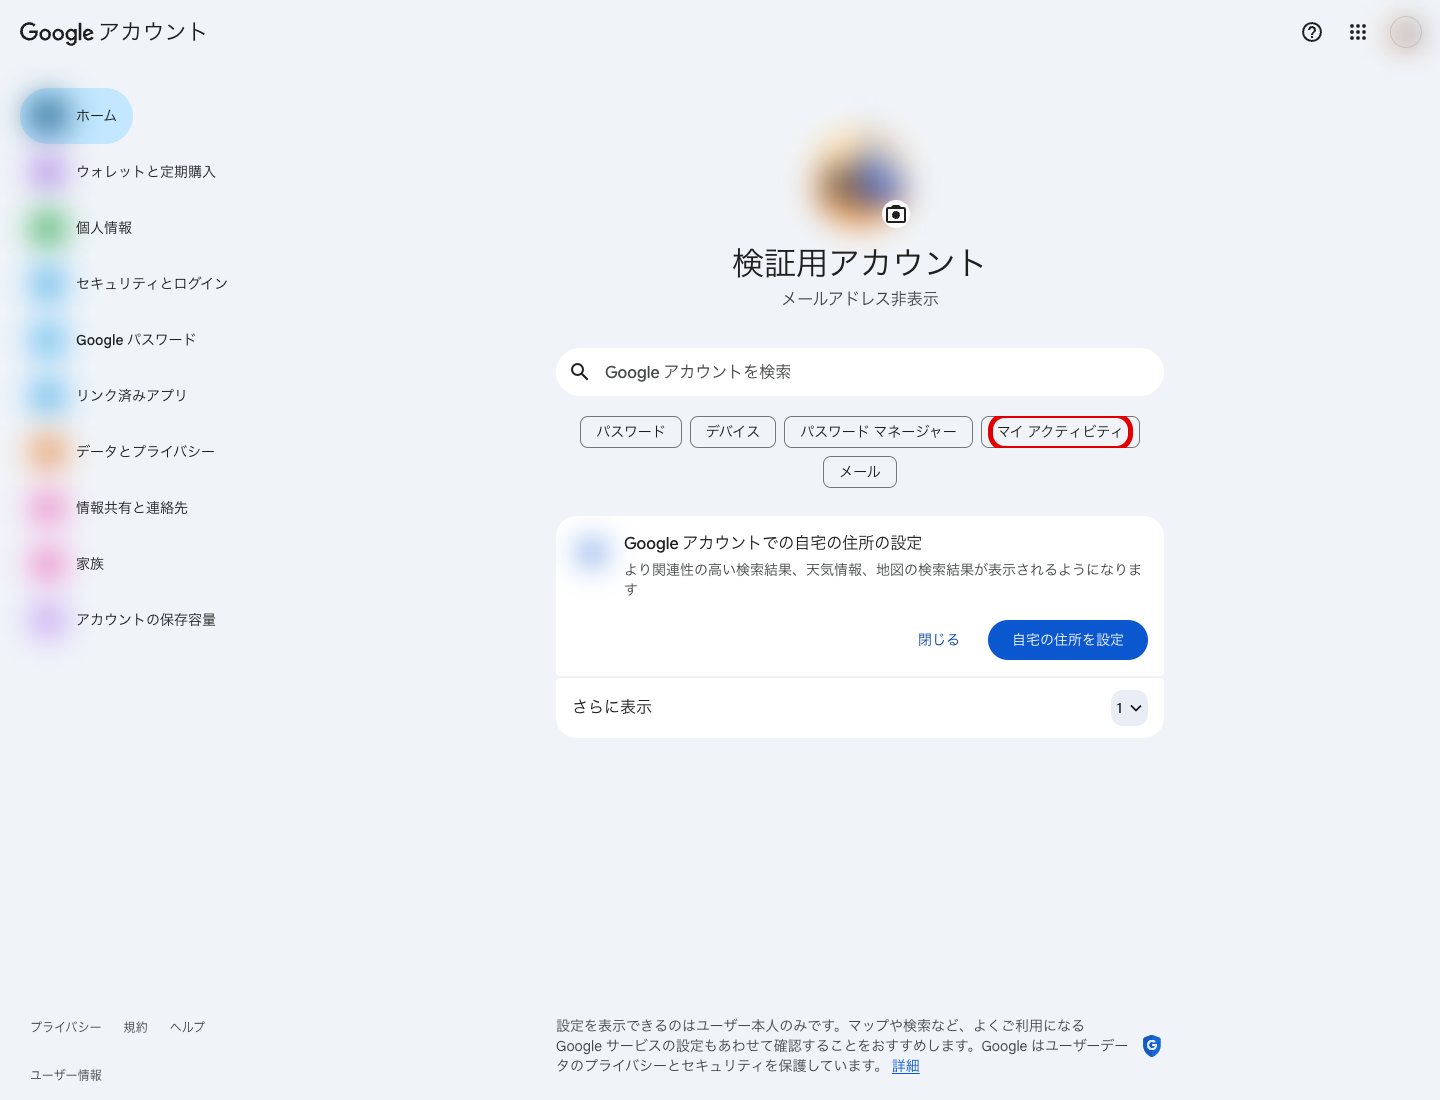This screenshot has width=1440, height=1100.
Task: Click the メールアドレス非表示 text
Action: [860, 299]
